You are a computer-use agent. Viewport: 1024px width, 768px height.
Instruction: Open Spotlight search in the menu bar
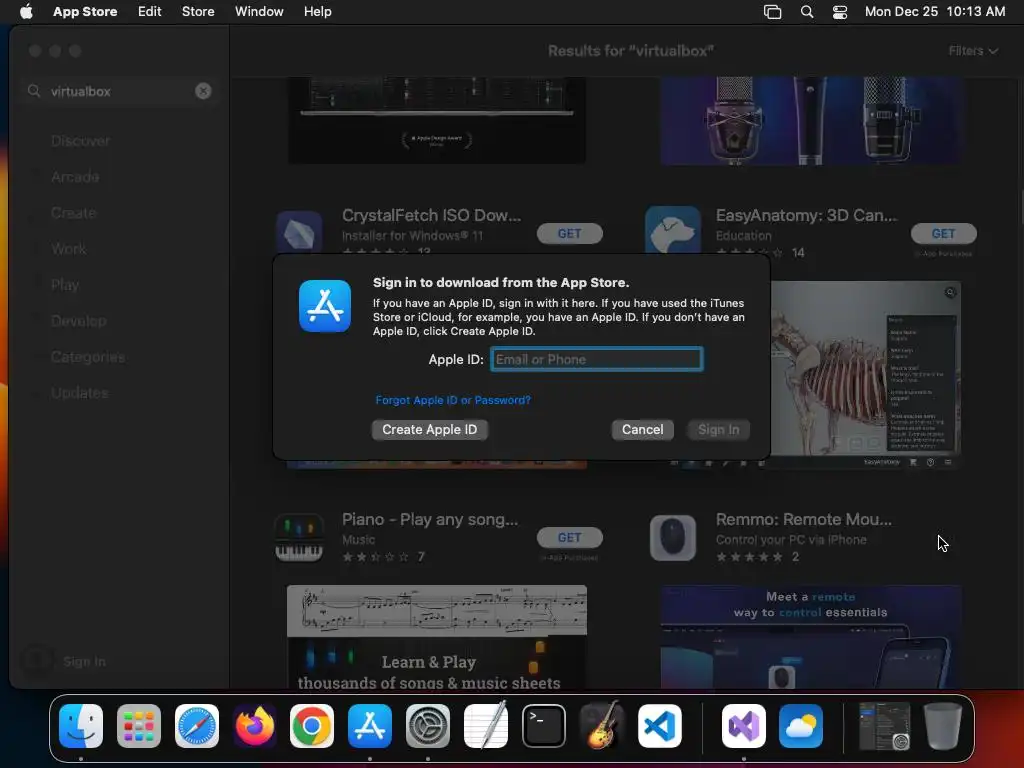[x=807, y=12]
